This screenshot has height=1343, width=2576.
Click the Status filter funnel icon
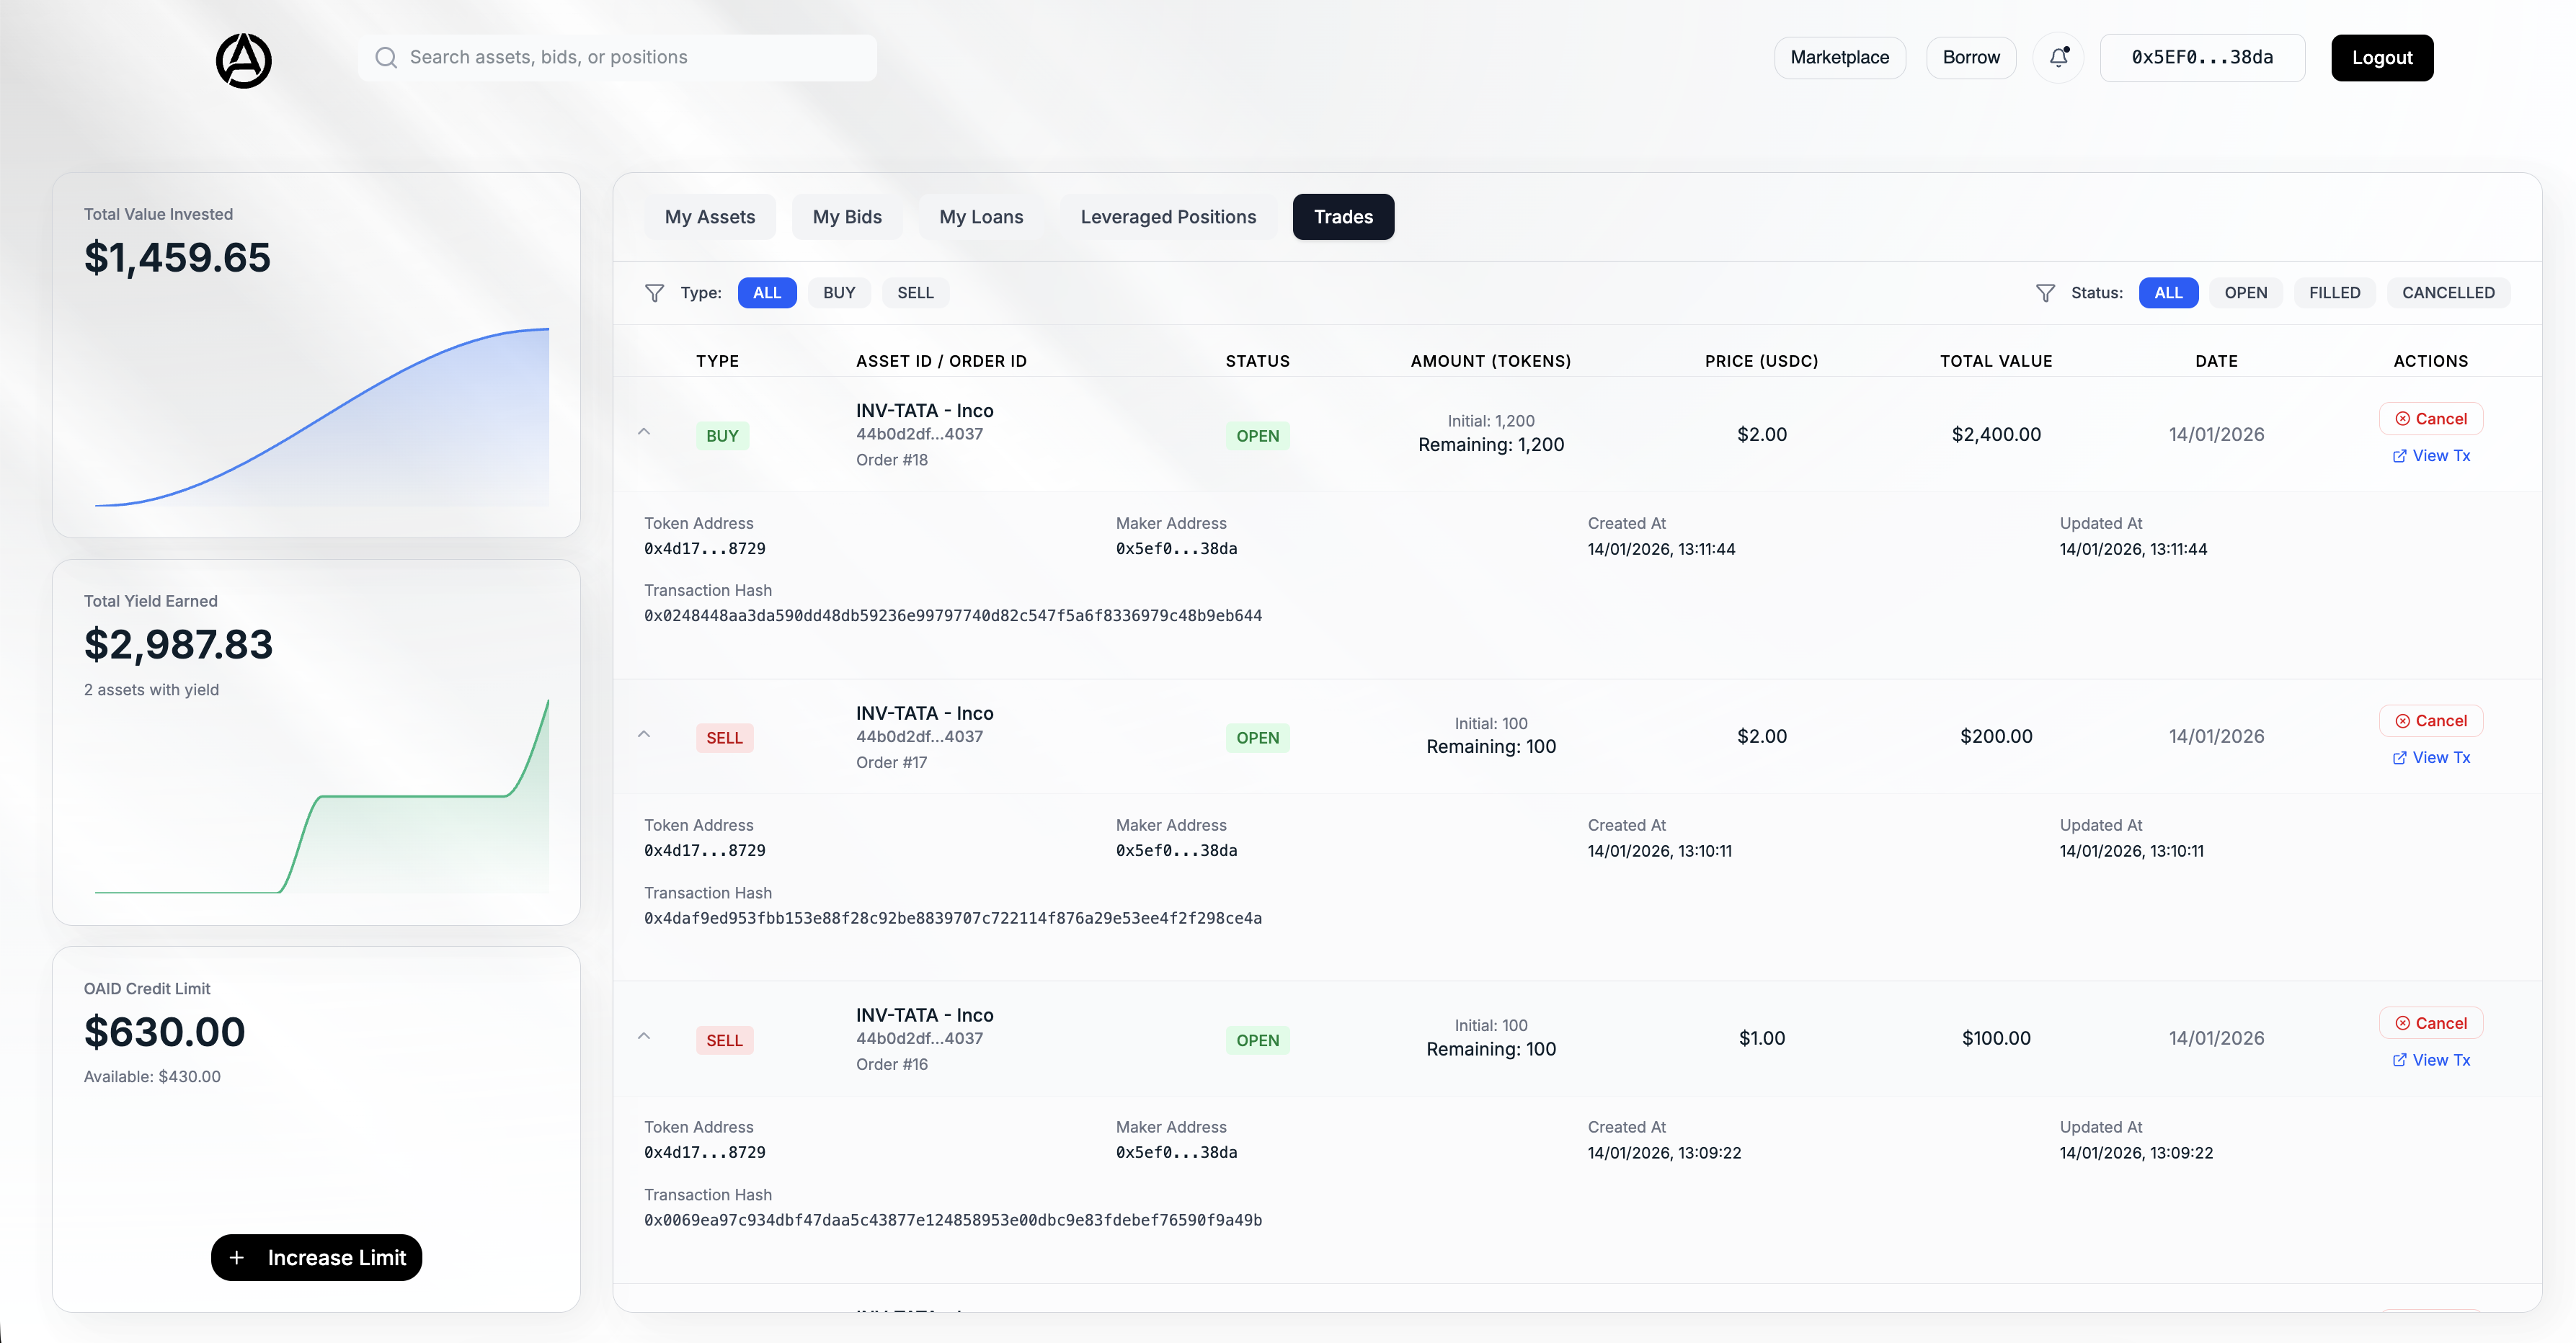tap(2045, 293)
